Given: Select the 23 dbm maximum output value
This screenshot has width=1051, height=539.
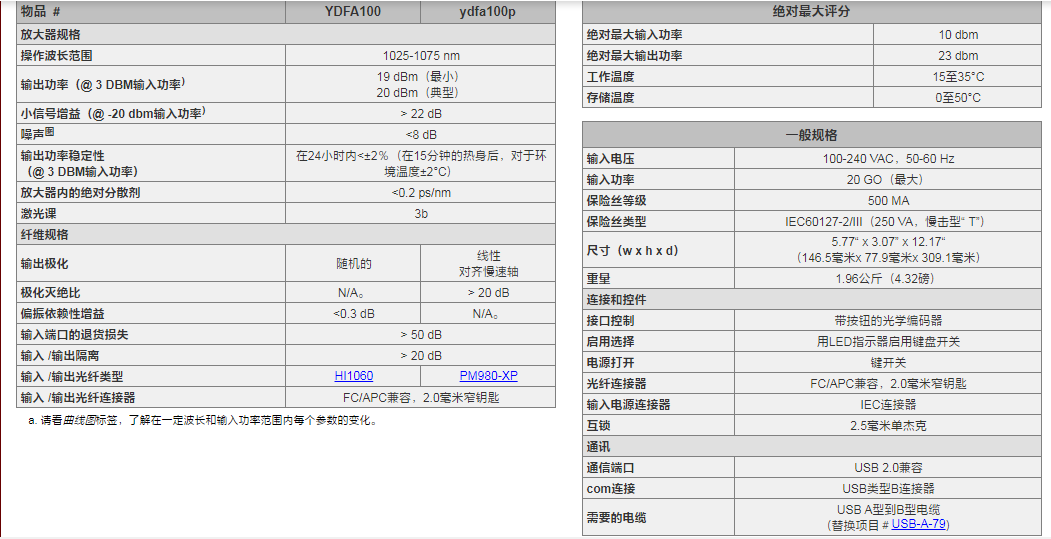Looking at the screenshot, I should (957, 56).
